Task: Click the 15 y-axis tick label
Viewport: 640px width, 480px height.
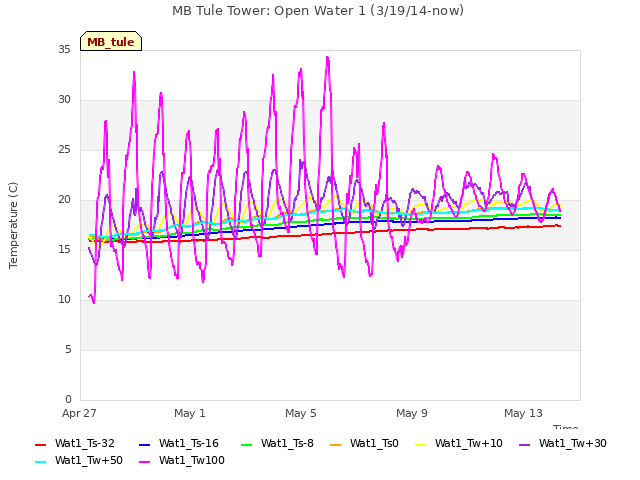Action: point(64,250)
